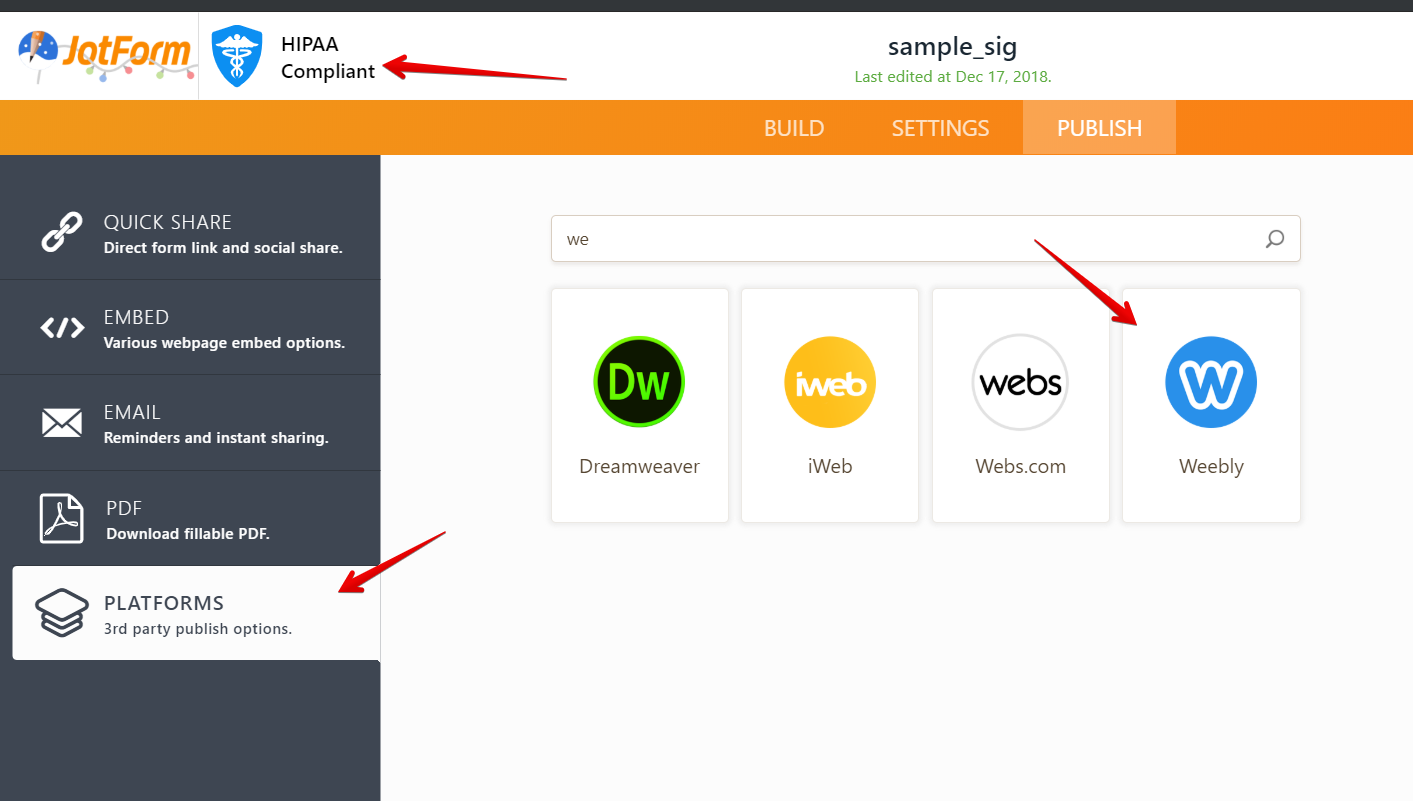This screenshot has width=1413, height=801.
Task: Click the 'Weebly' card label
Action: 1211,467
